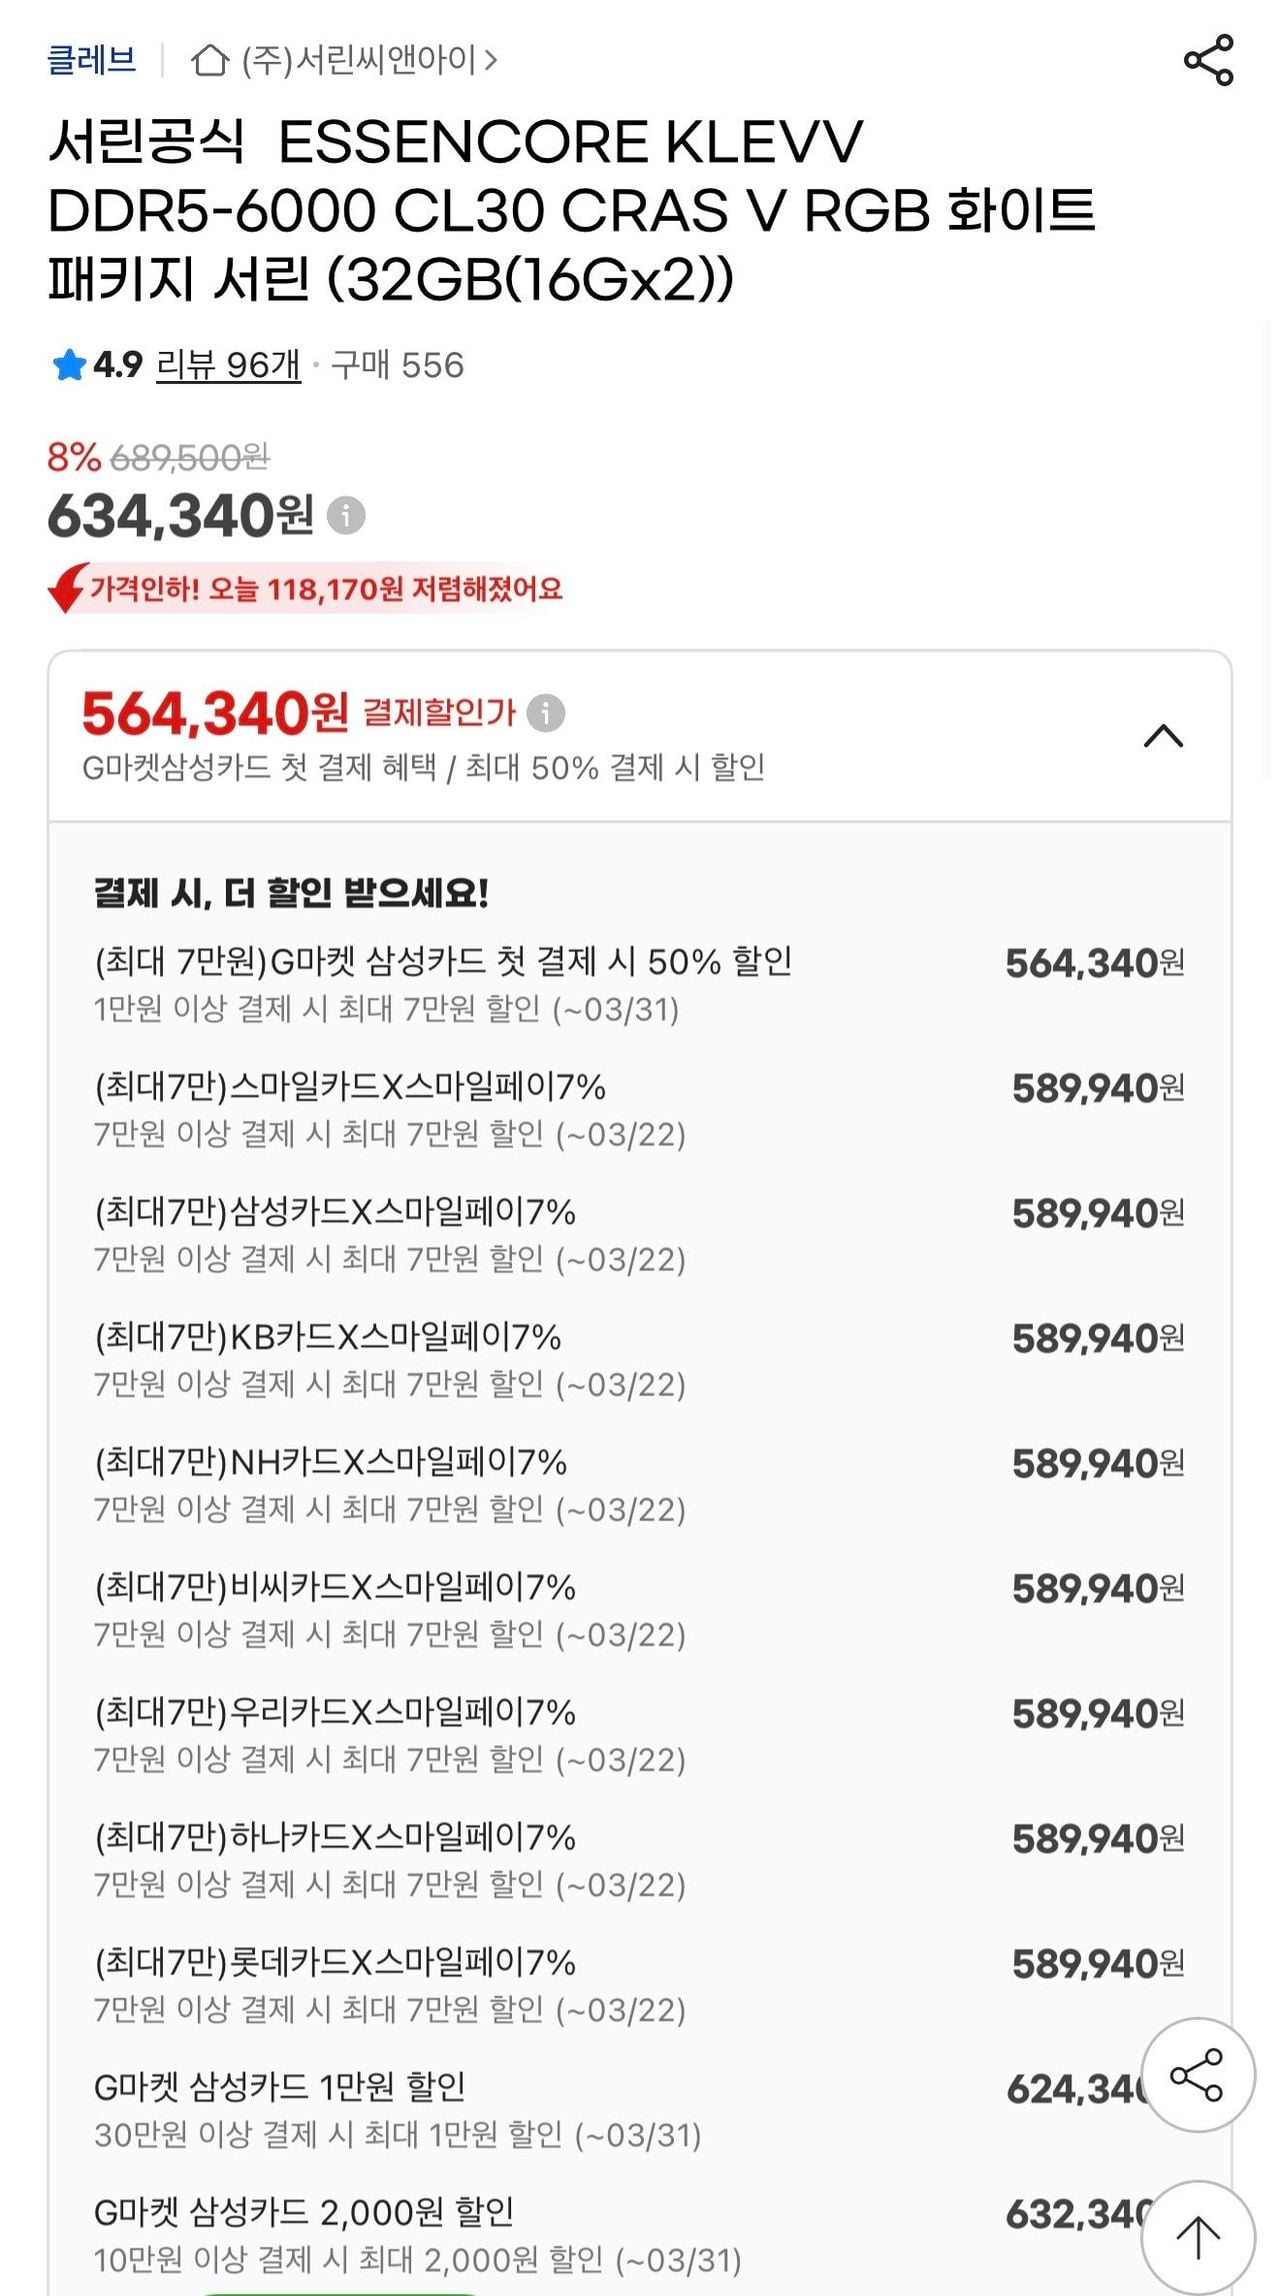Open the 리뷰 96개 reviews link
The image size is (1280, 2296).
pyautogui.click(x=228, y=366)
